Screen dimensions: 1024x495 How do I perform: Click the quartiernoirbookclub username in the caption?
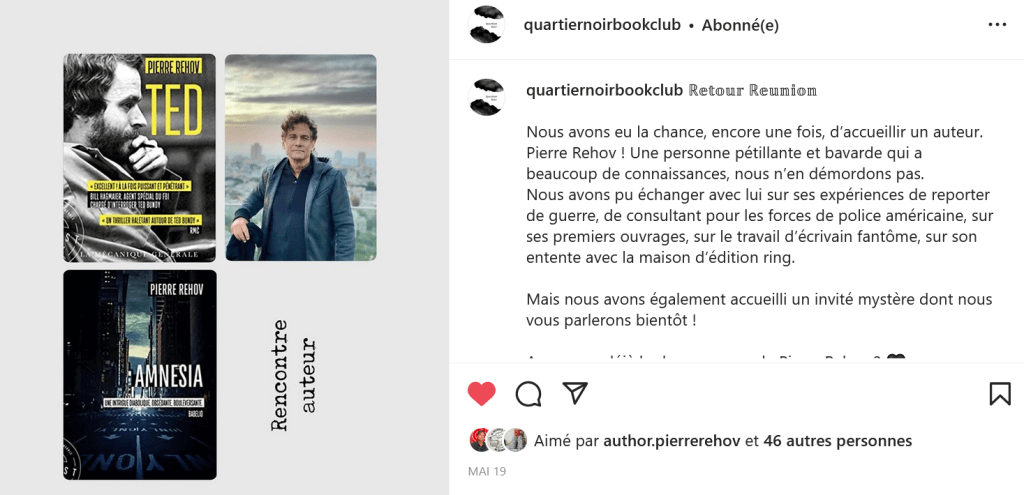click(x=604, y=90)
